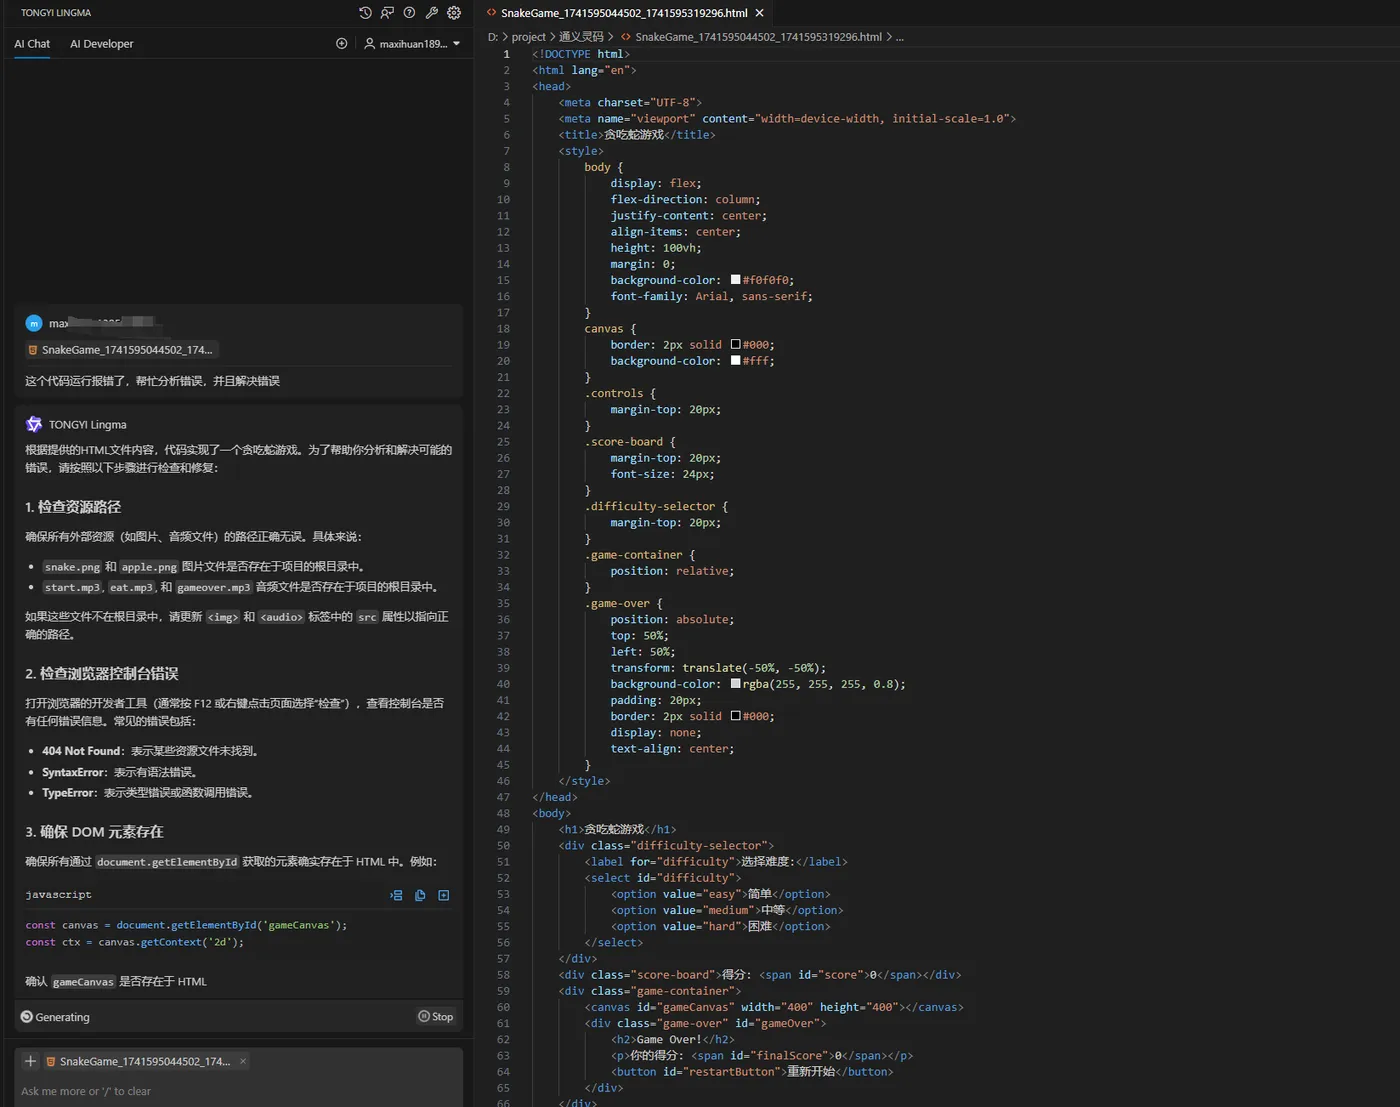Click the SnakeGame html file breadcrumb

point(758,37)
